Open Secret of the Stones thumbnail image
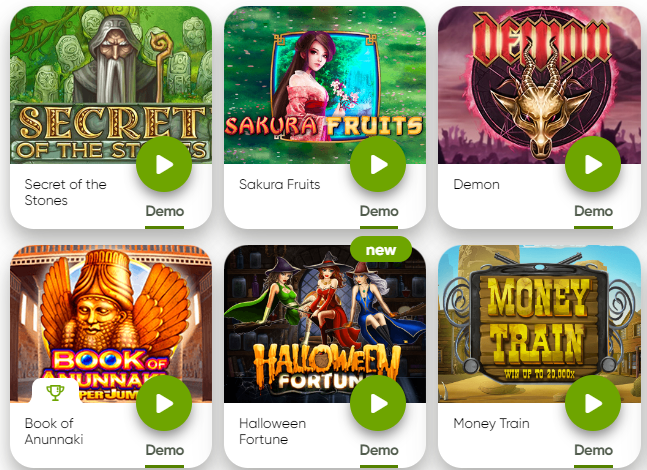 (x=111, y=85)
